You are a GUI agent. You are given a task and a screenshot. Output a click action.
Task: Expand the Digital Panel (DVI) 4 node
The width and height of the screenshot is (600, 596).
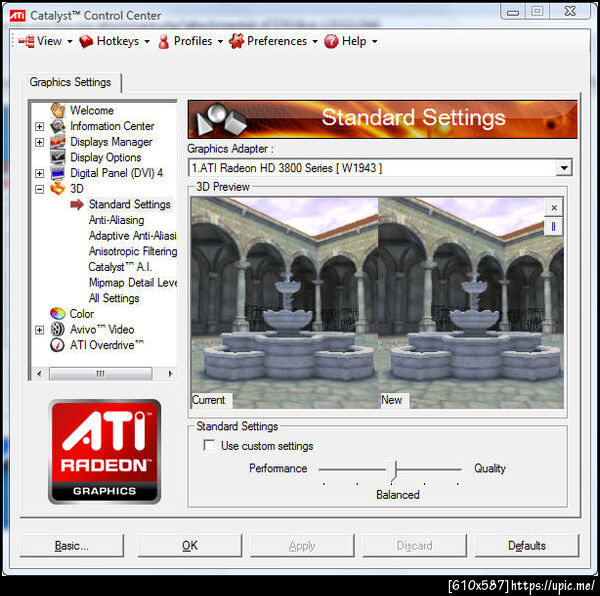click(39, 173)
